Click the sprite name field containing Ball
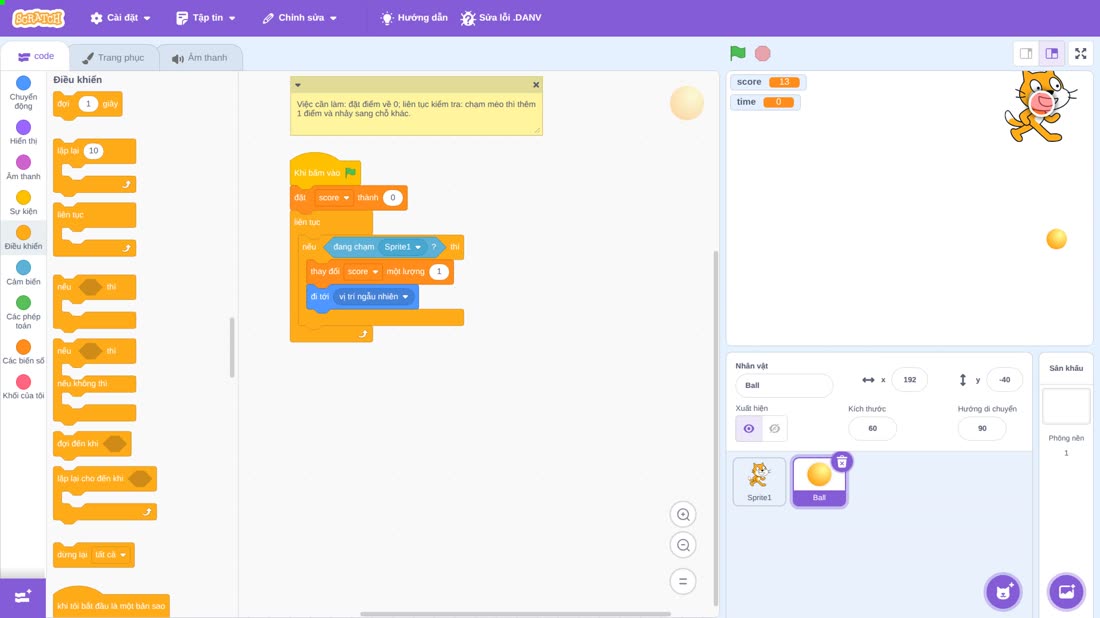The height and width of the screenshot is (618, 1100). [x=784, y=385]
